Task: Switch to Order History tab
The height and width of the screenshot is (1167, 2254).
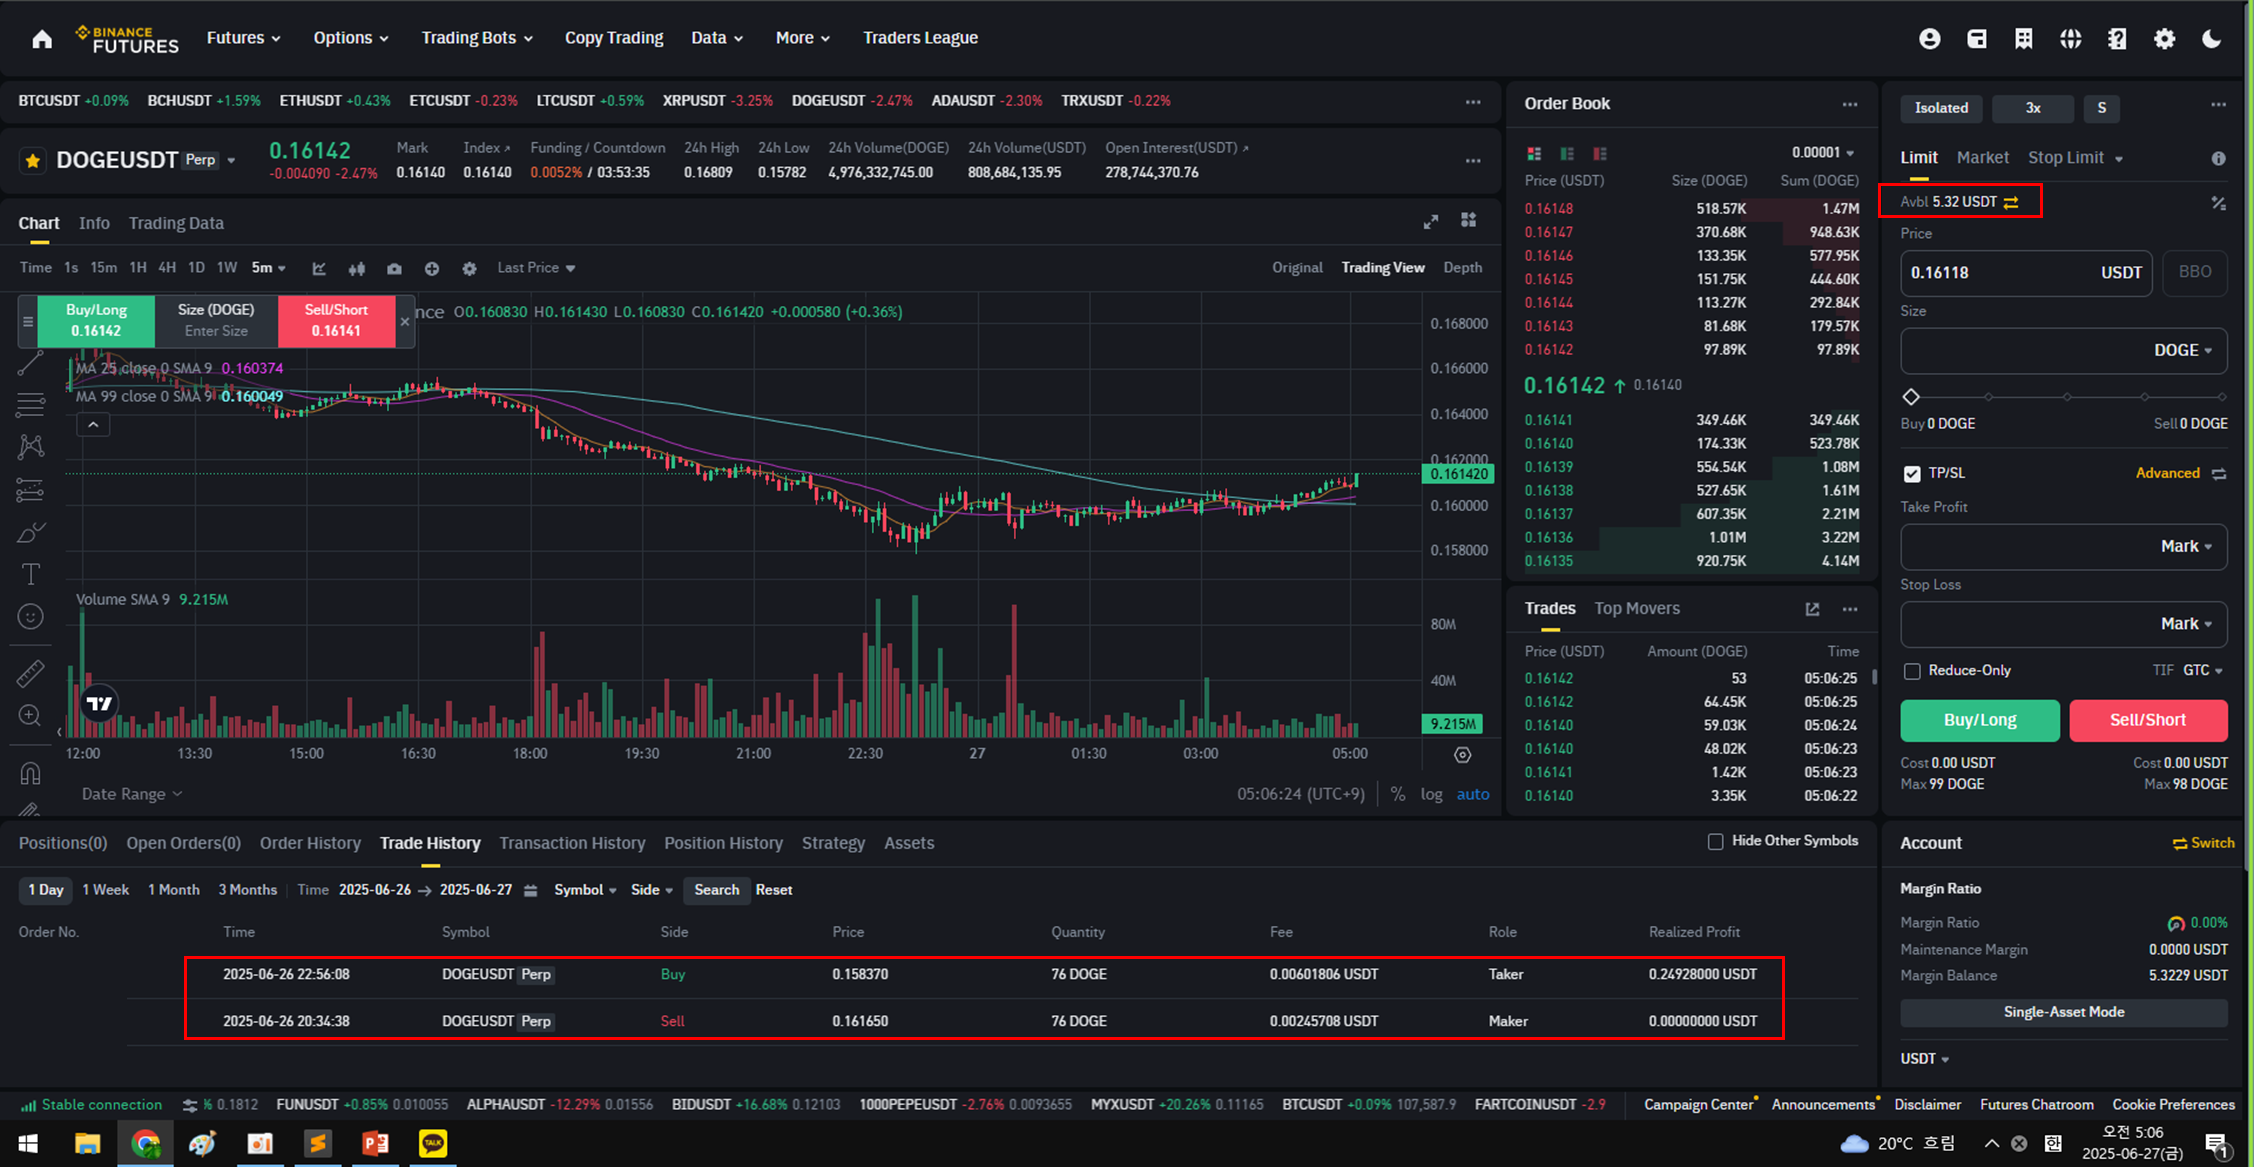Action: 310,843
